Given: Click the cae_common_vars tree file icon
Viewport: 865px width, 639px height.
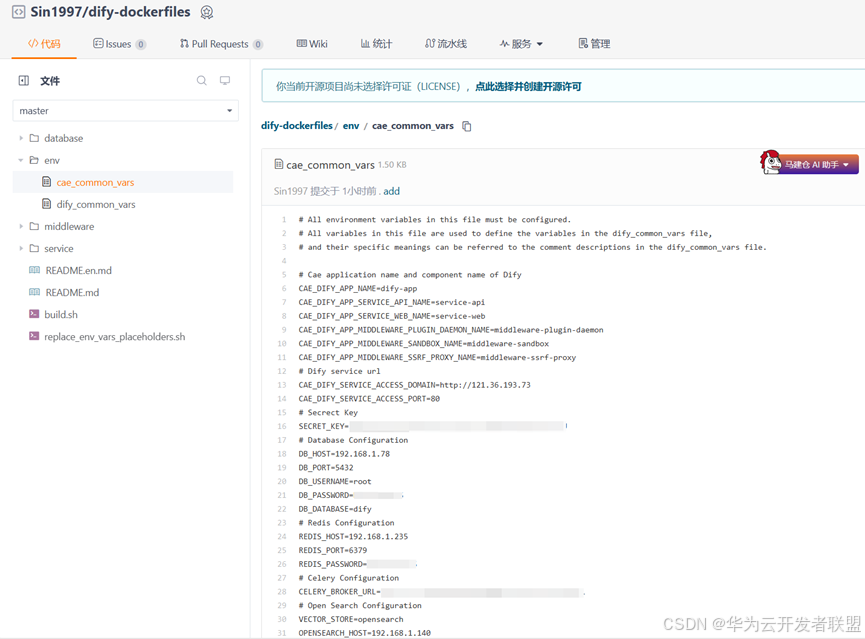Looking at the screenshot, I should (x=47, y=182).
